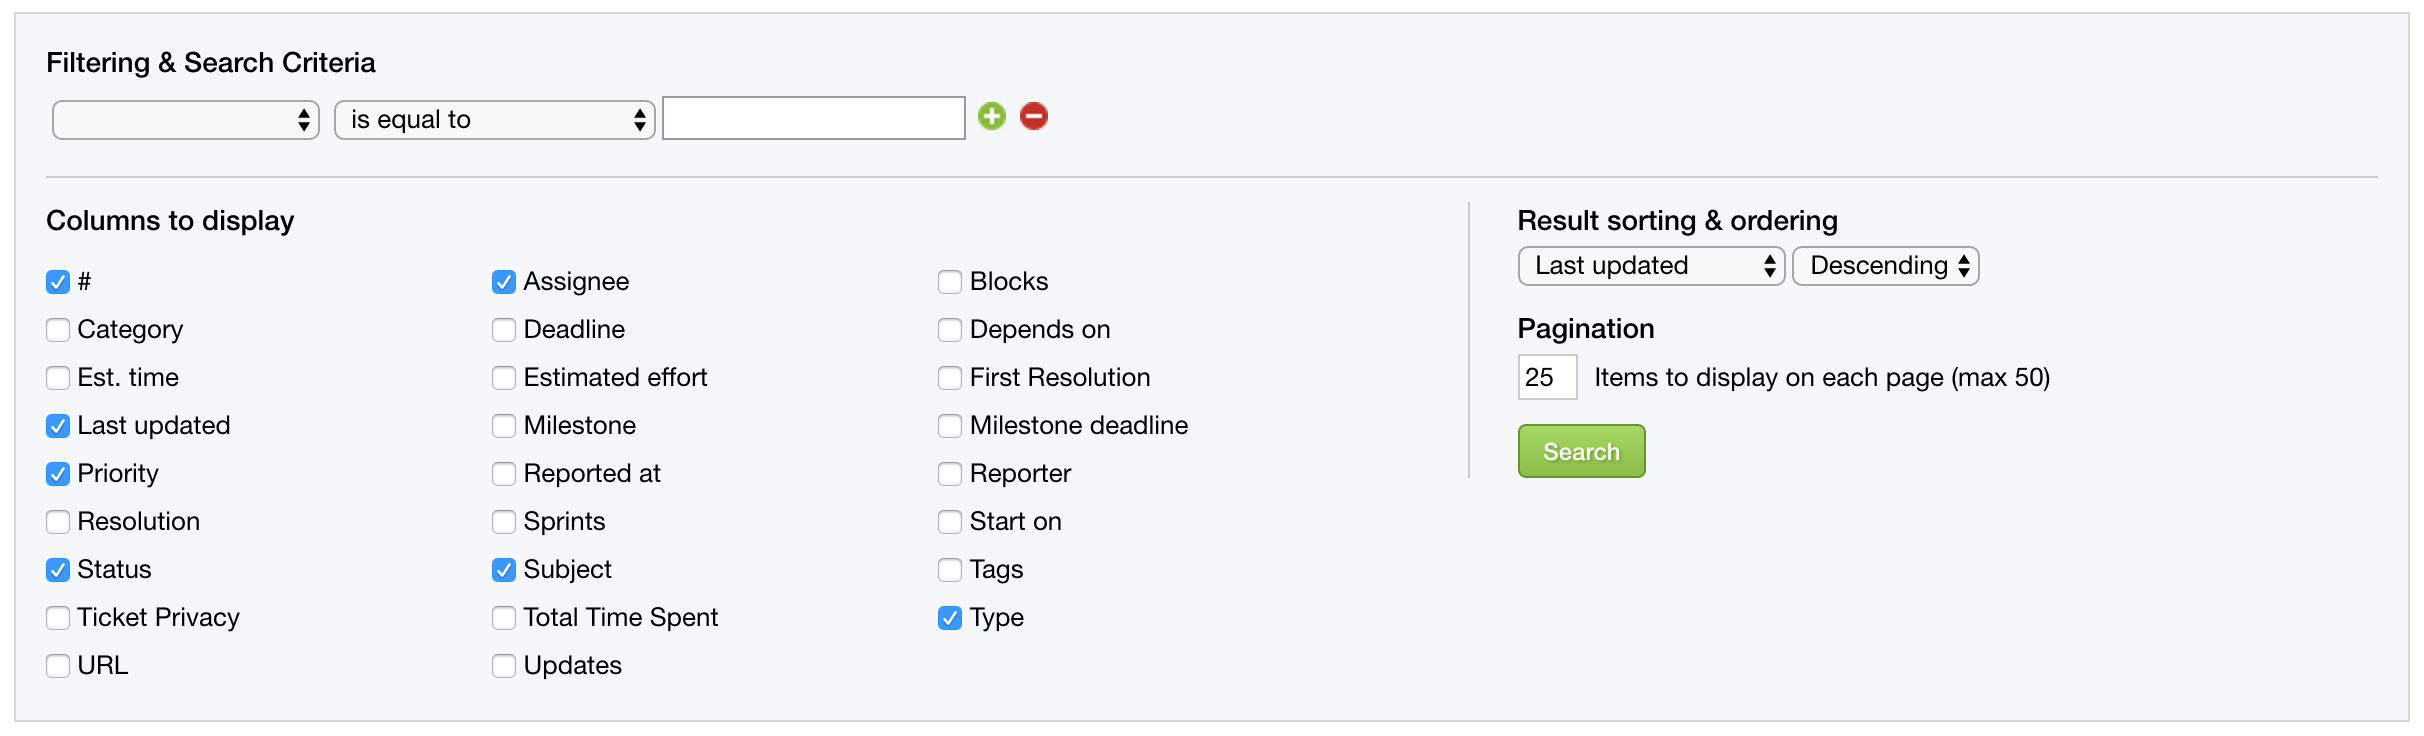Click the red remove filter minus icon

[1034, 117]
